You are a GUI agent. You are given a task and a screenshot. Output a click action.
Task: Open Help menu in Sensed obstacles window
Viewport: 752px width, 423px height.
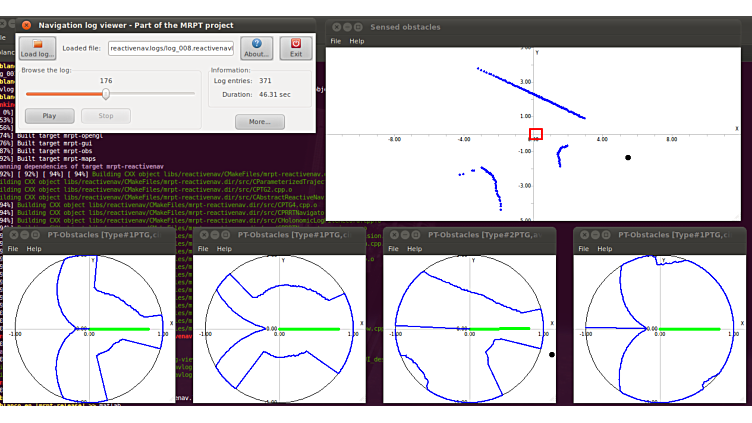[x=357, y=41]
